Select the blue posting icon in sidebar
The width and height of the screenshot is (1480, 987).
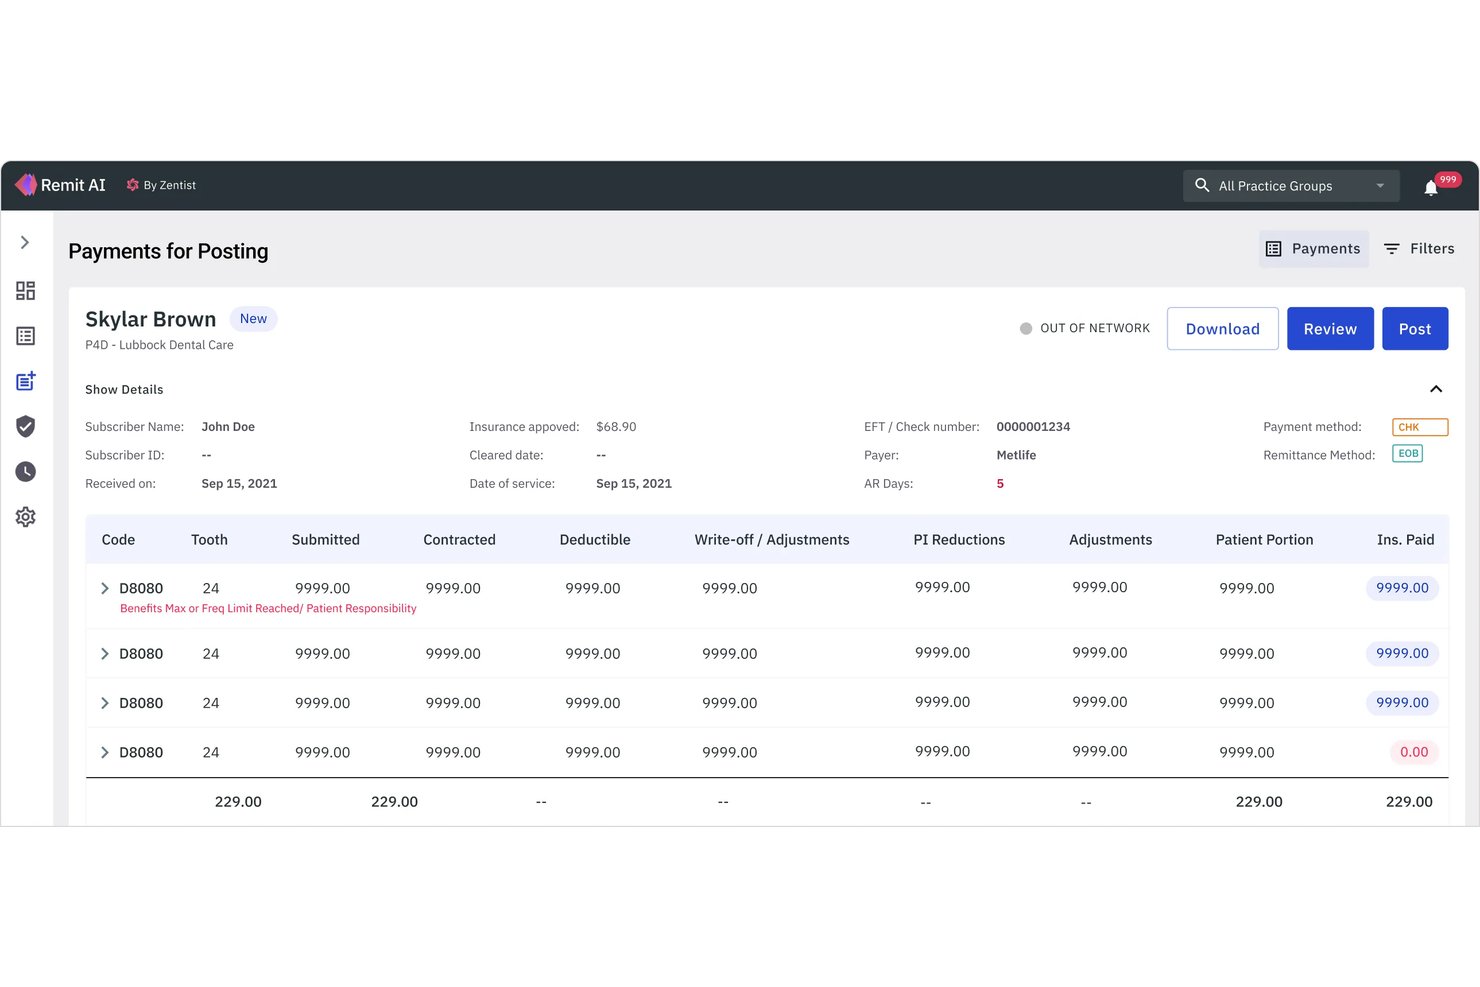26,381
